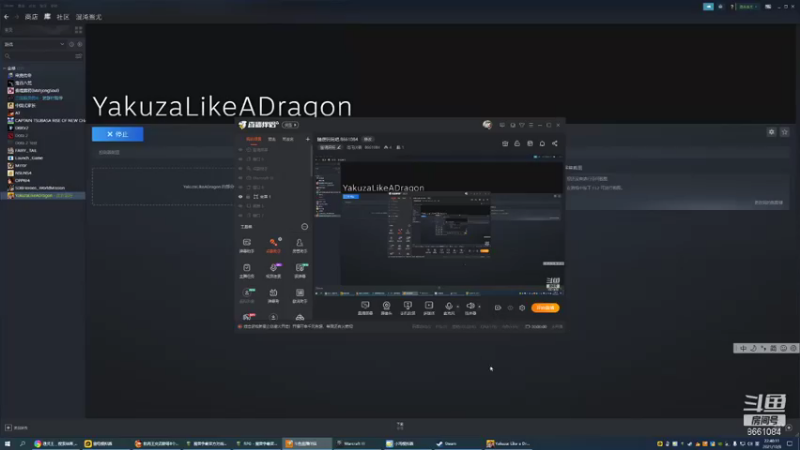This screenshot has width=800, height=450.
Task: Mute the microphone in streaming toolbar
Action: [x=448, y=308]
